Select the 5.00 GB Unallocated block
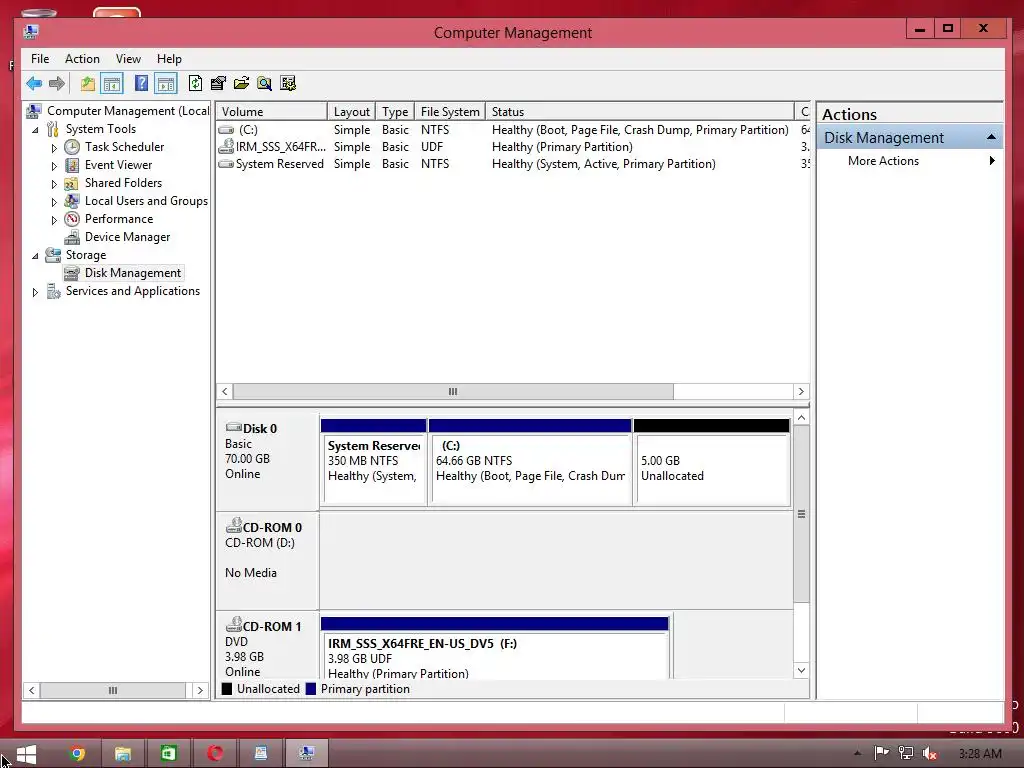Viewport: 1024px width, 768px height. [712, 462]
